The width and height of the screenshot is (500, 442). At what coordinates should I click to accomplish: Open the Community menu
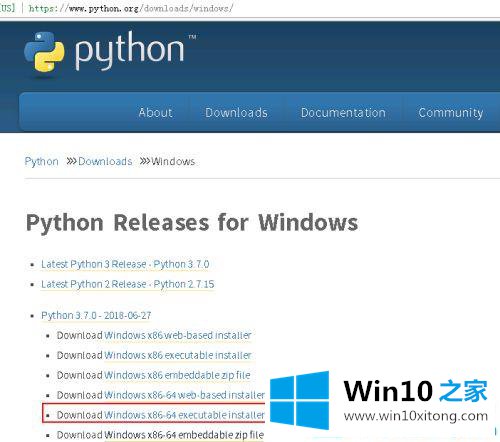451,113
